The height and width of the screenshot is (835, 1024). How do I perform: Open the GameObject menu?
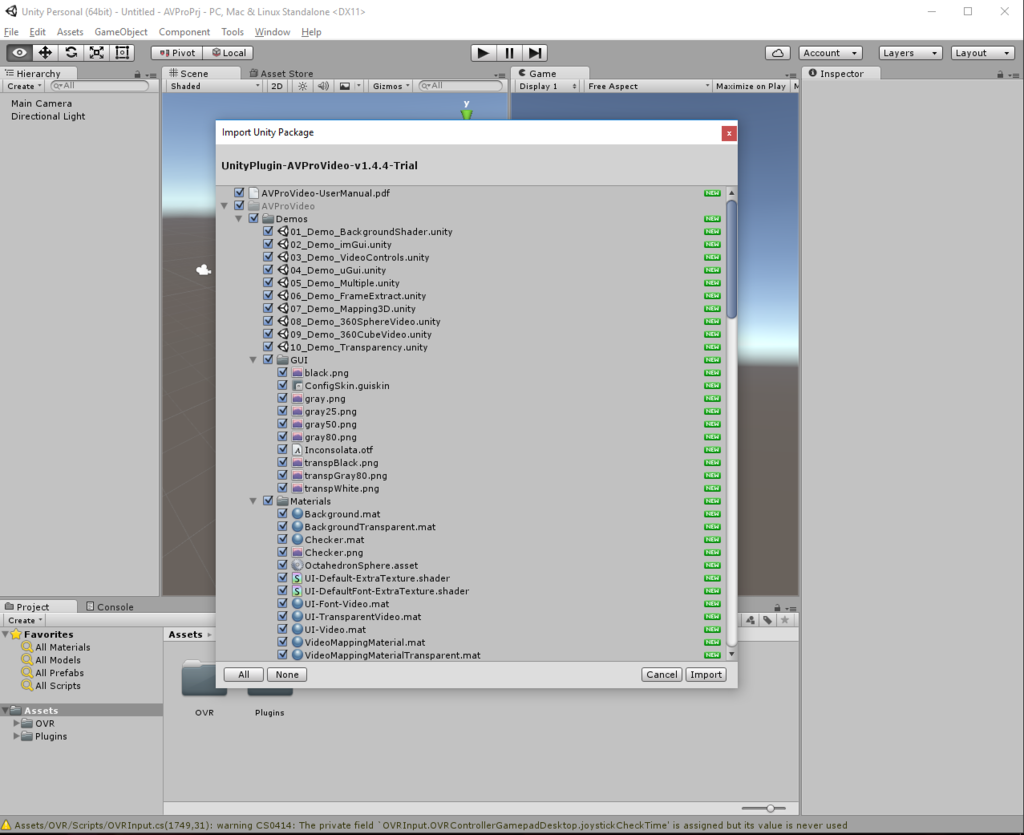(121, 32)
